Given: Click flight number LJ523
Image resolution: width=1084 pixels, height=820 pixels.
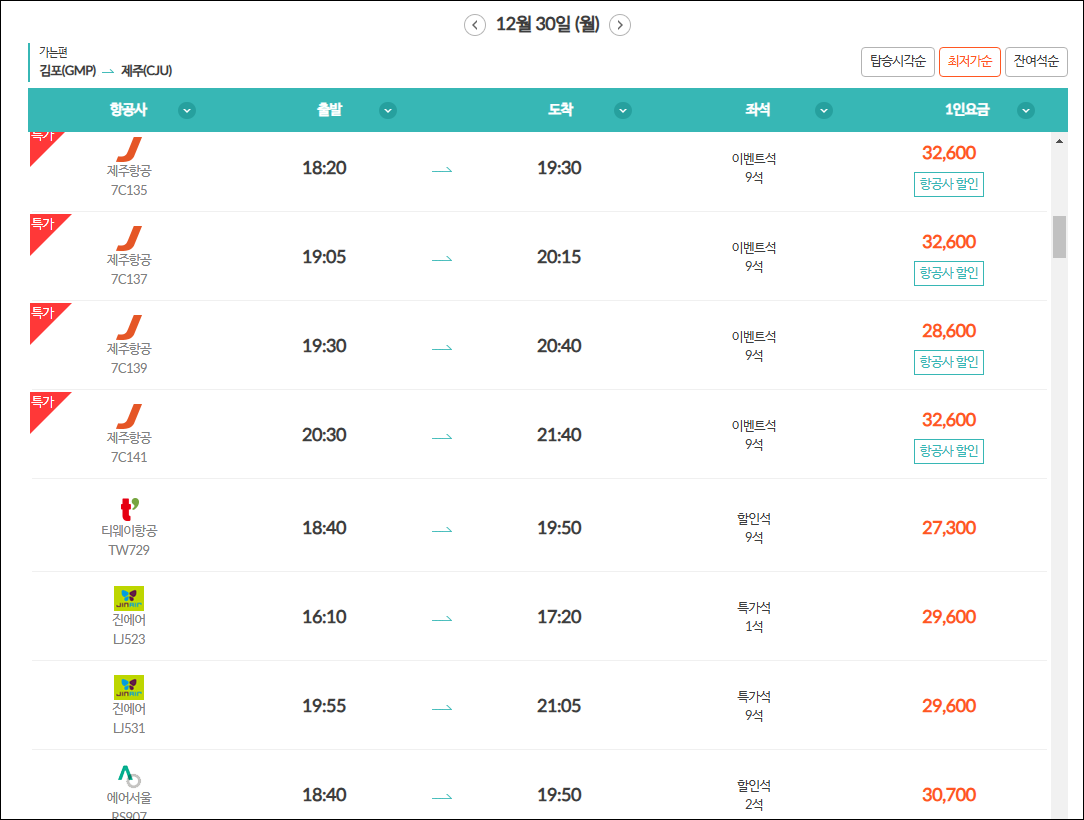Looking at the screenshot, I should [x=129, y=639].
